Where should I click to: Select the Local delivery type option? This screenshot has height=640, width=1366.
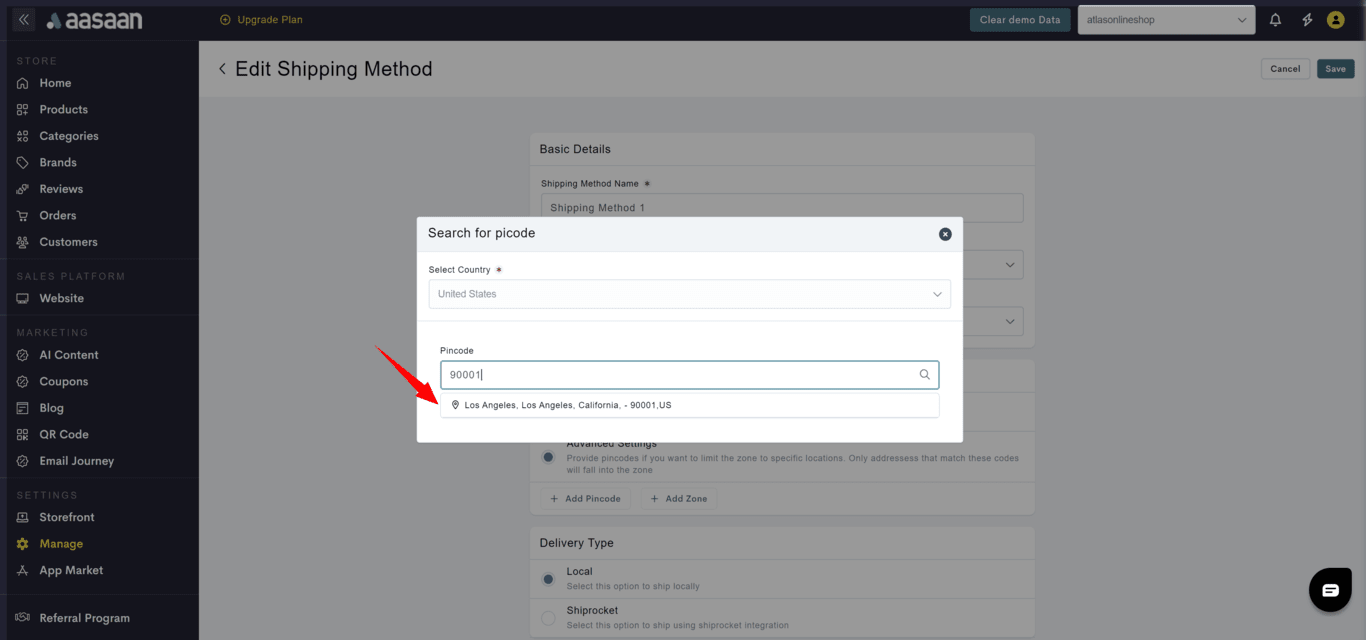548,579
